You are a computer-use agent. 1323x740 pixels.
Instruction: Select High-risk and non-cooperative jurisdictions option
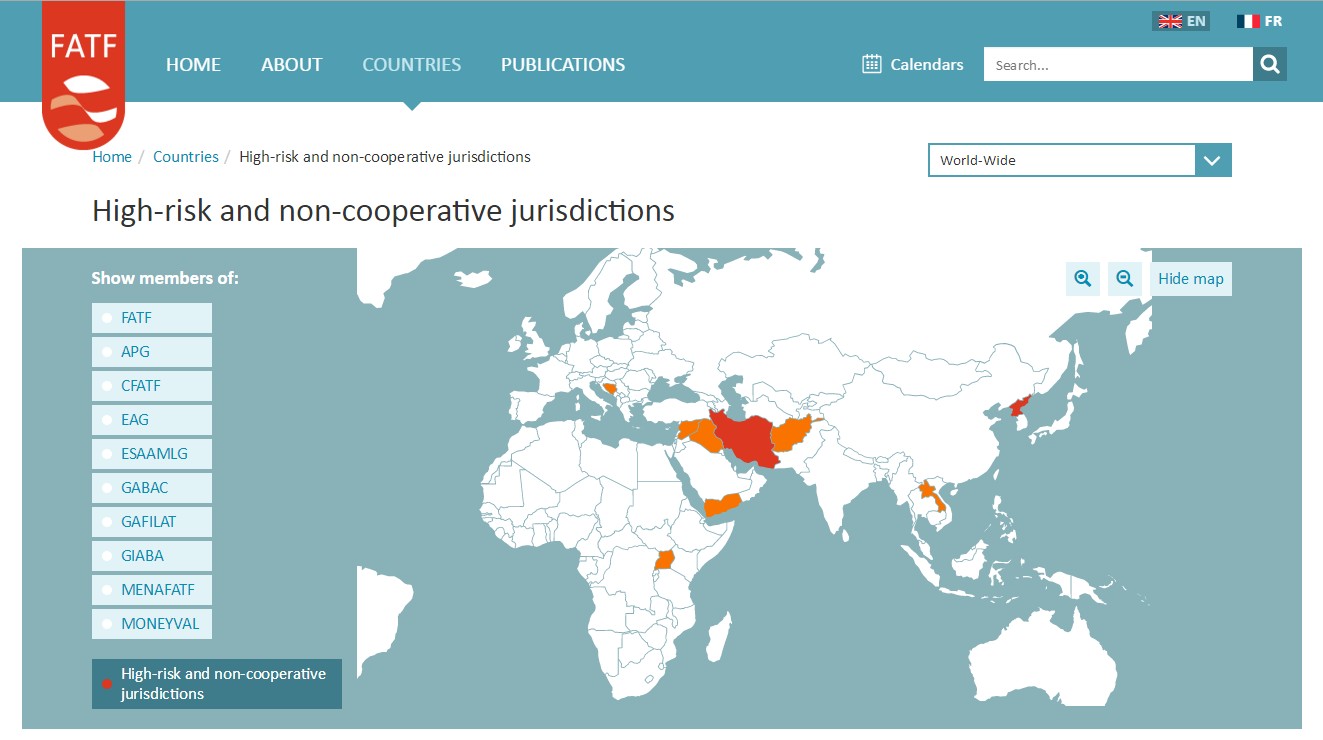coord(217,684)
